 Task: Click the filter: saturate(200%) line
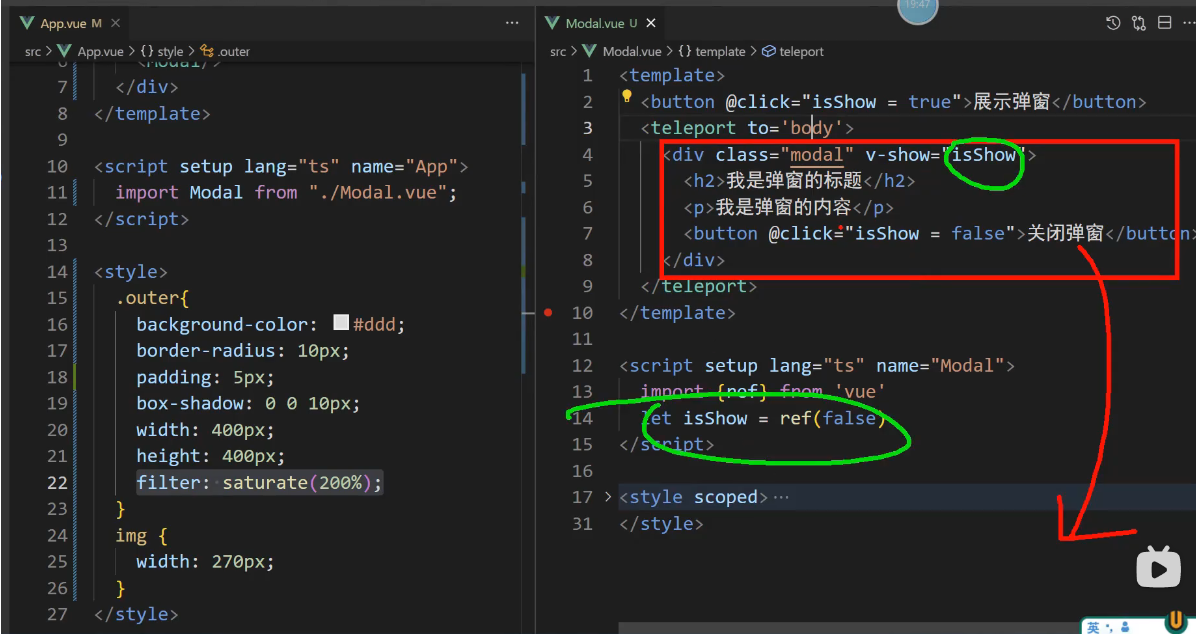pyautogui.click(x=259, y=483)
